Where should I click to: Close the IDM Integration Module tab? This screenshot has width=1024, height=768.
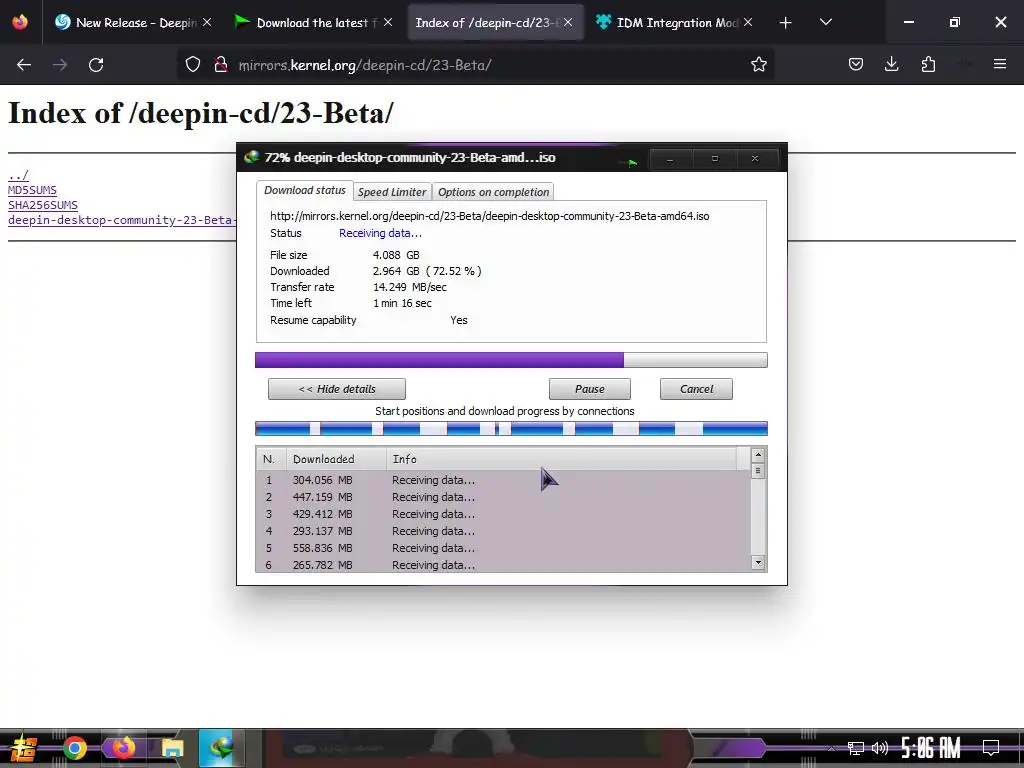point(748,22)
